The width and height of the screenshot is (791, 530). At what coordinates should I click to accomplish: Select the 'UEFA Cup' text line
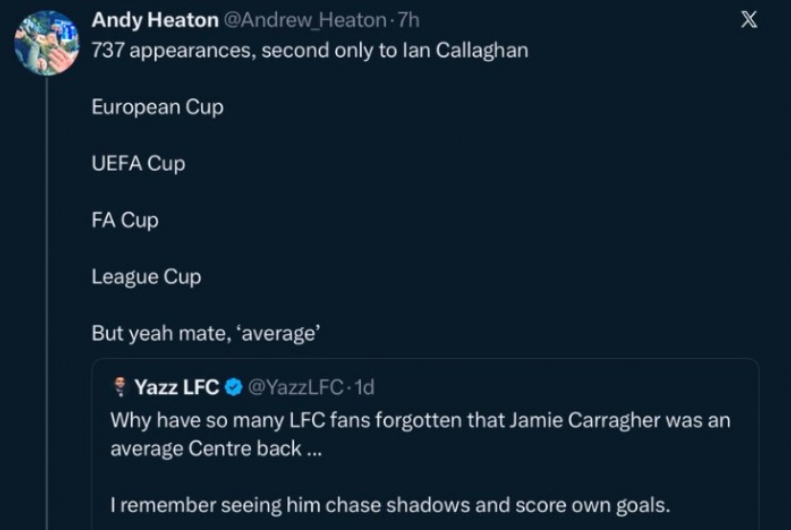(138, 163)
